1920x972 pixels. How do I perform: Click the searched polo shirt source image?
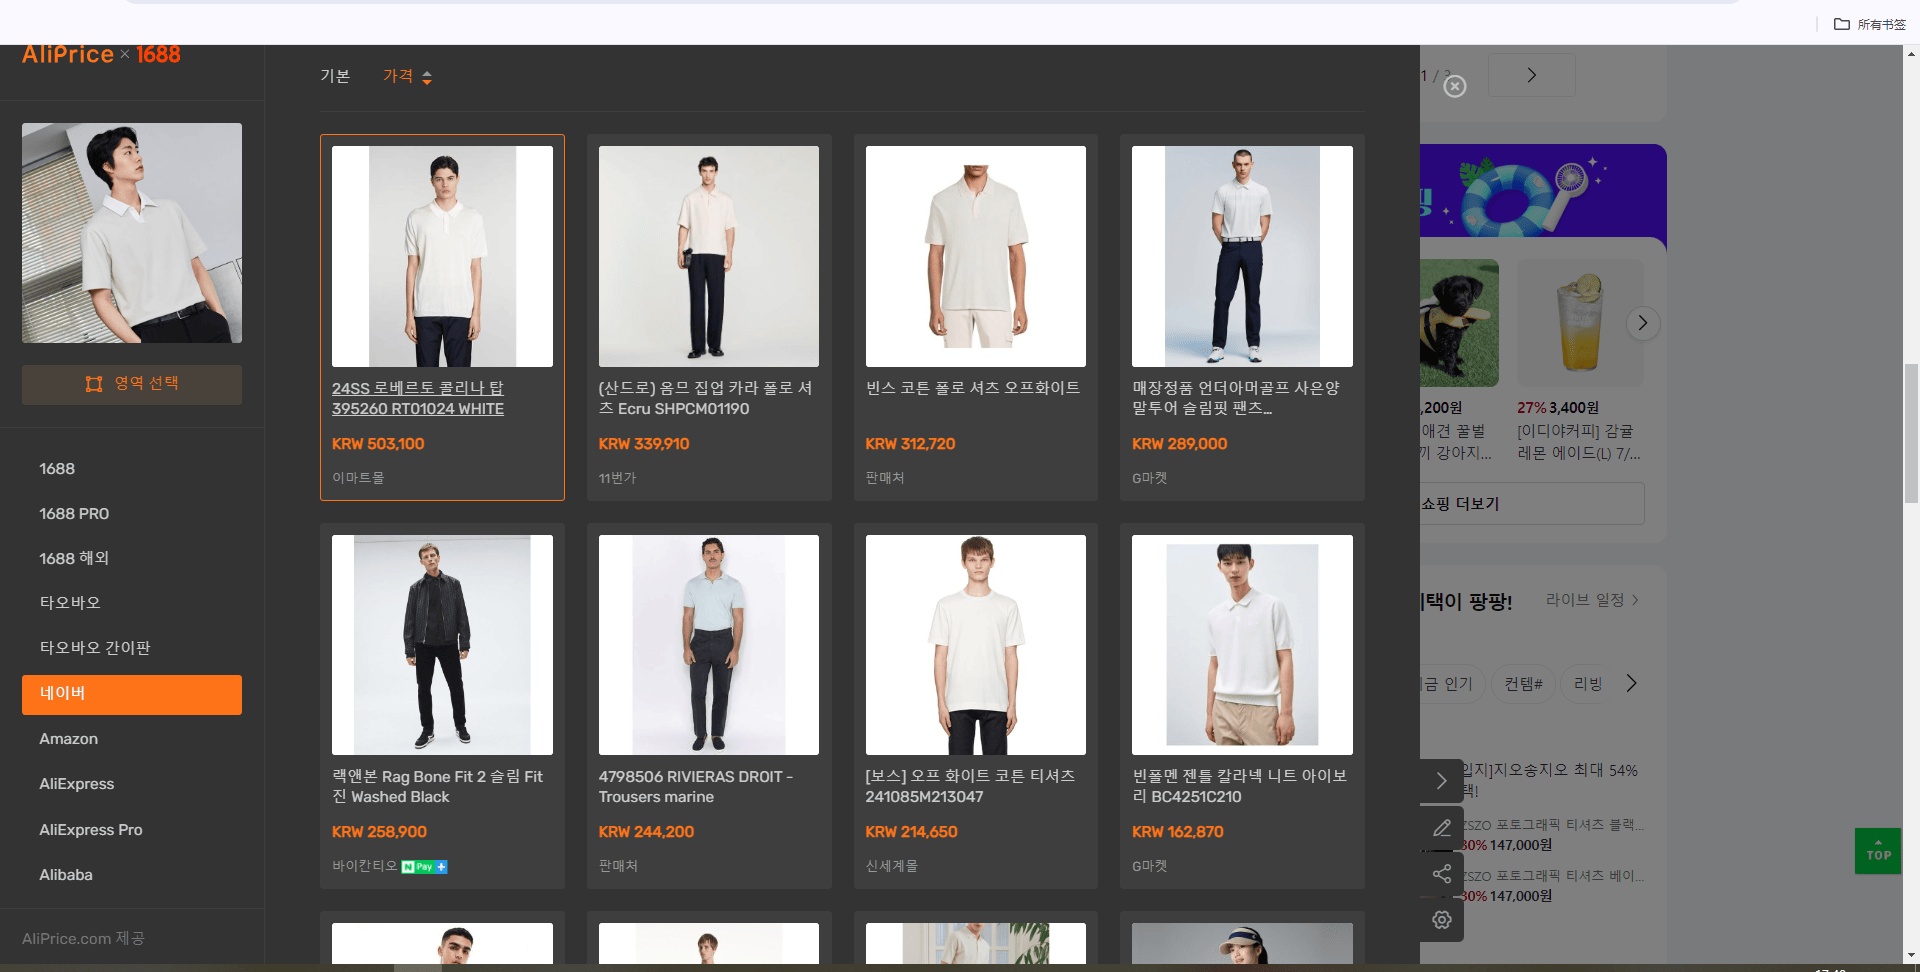(x=132, y=233)
